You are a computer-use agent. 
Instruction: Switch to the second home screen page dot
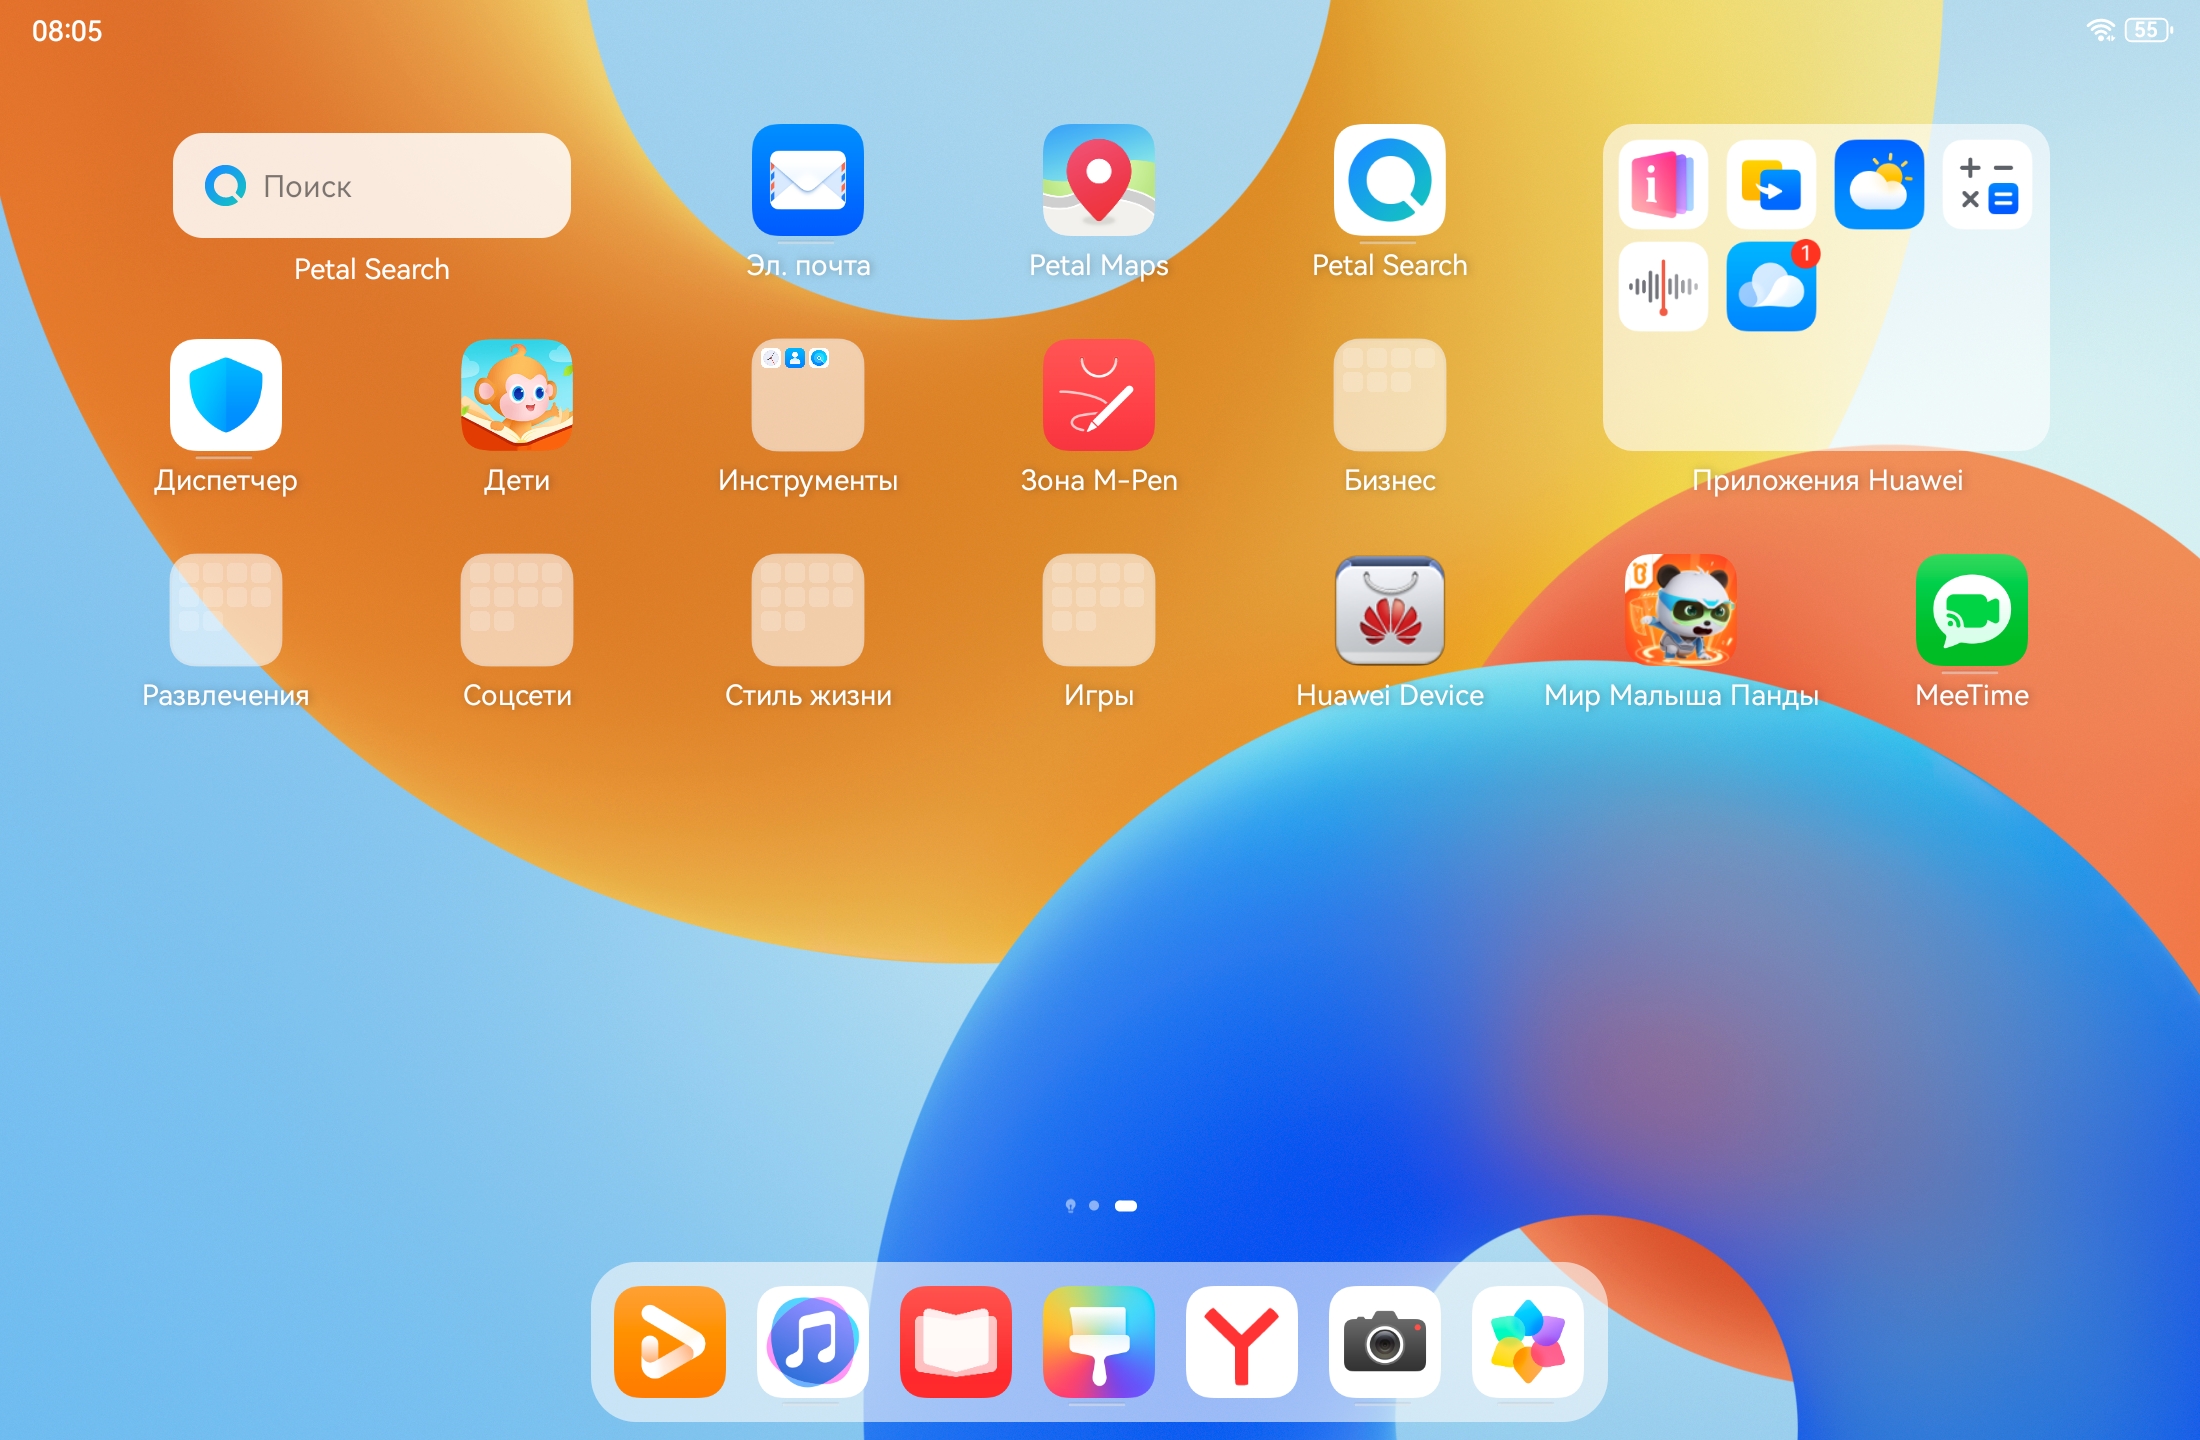pyautogui.click(x=1094, y=1206)
